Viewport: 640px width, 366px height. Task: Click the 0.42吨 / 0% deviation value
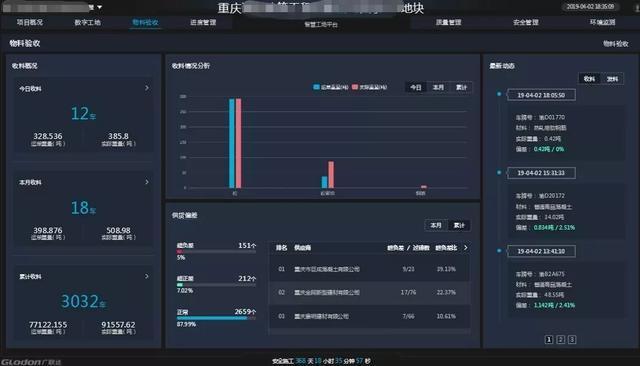click(549, 149)
